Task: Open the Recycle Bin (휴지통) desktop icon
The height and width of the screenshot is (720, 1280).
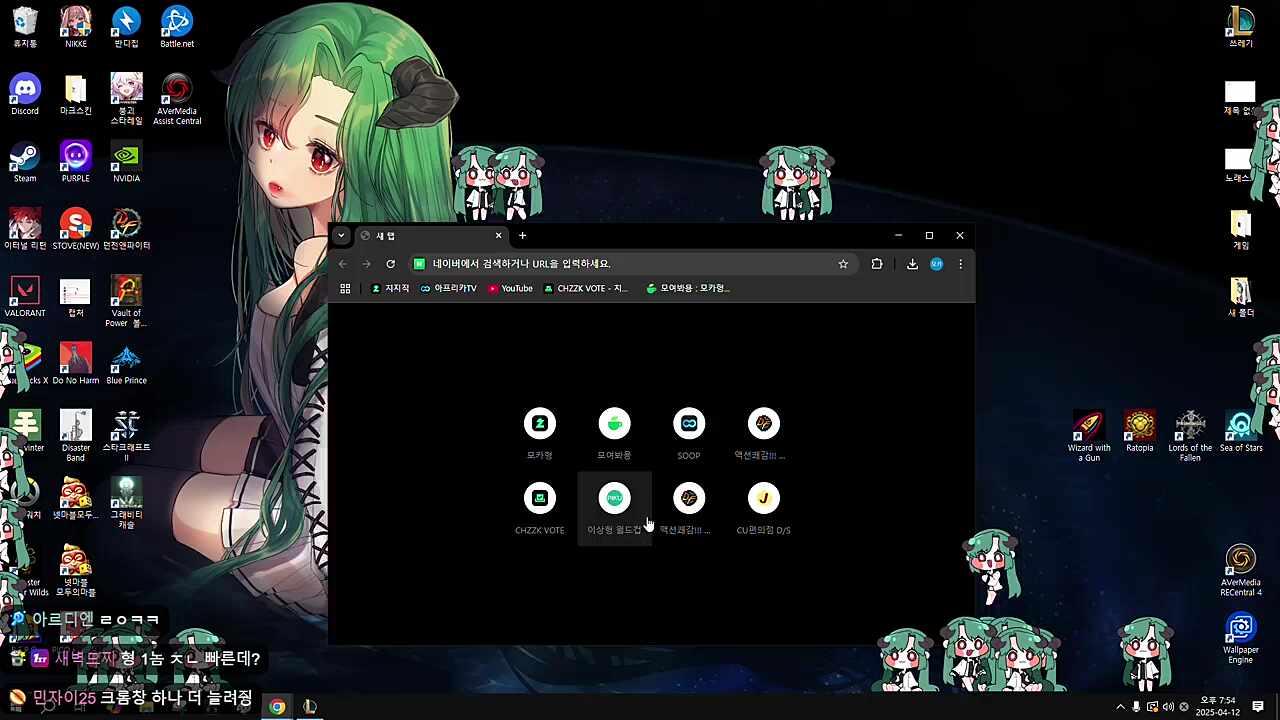Action: (x=25, y=27)
